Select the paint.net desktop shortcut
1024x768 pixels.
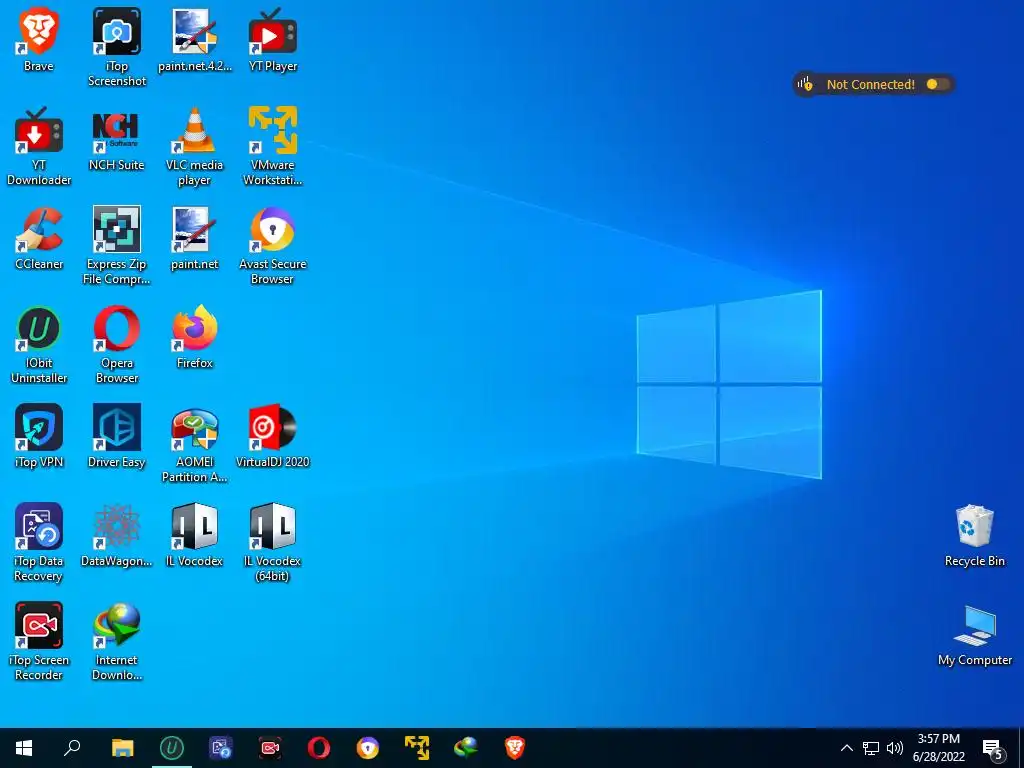point(195,238)
